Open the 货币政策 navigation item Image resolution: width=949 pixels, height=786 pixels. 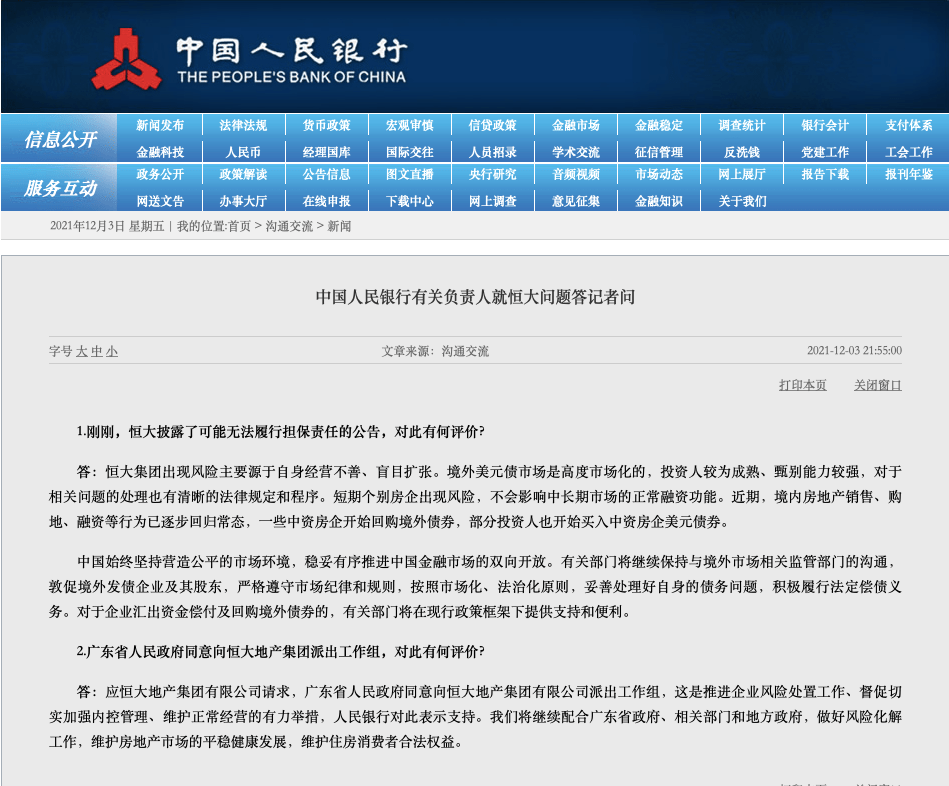point(327,126)
